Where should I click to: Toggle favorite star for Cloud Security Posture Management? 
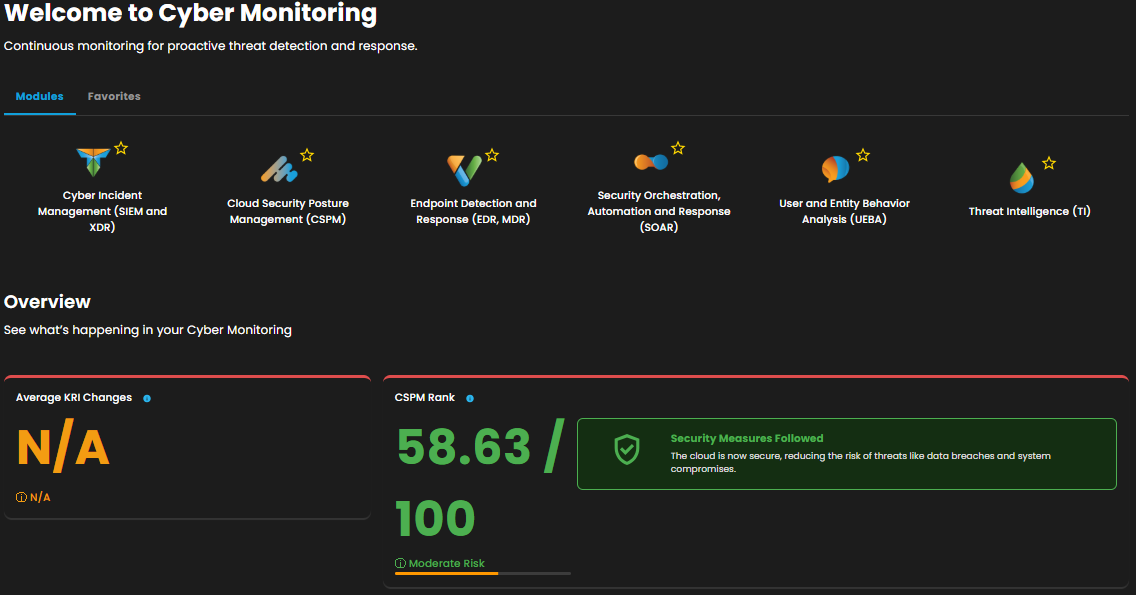tap(307, 155)
